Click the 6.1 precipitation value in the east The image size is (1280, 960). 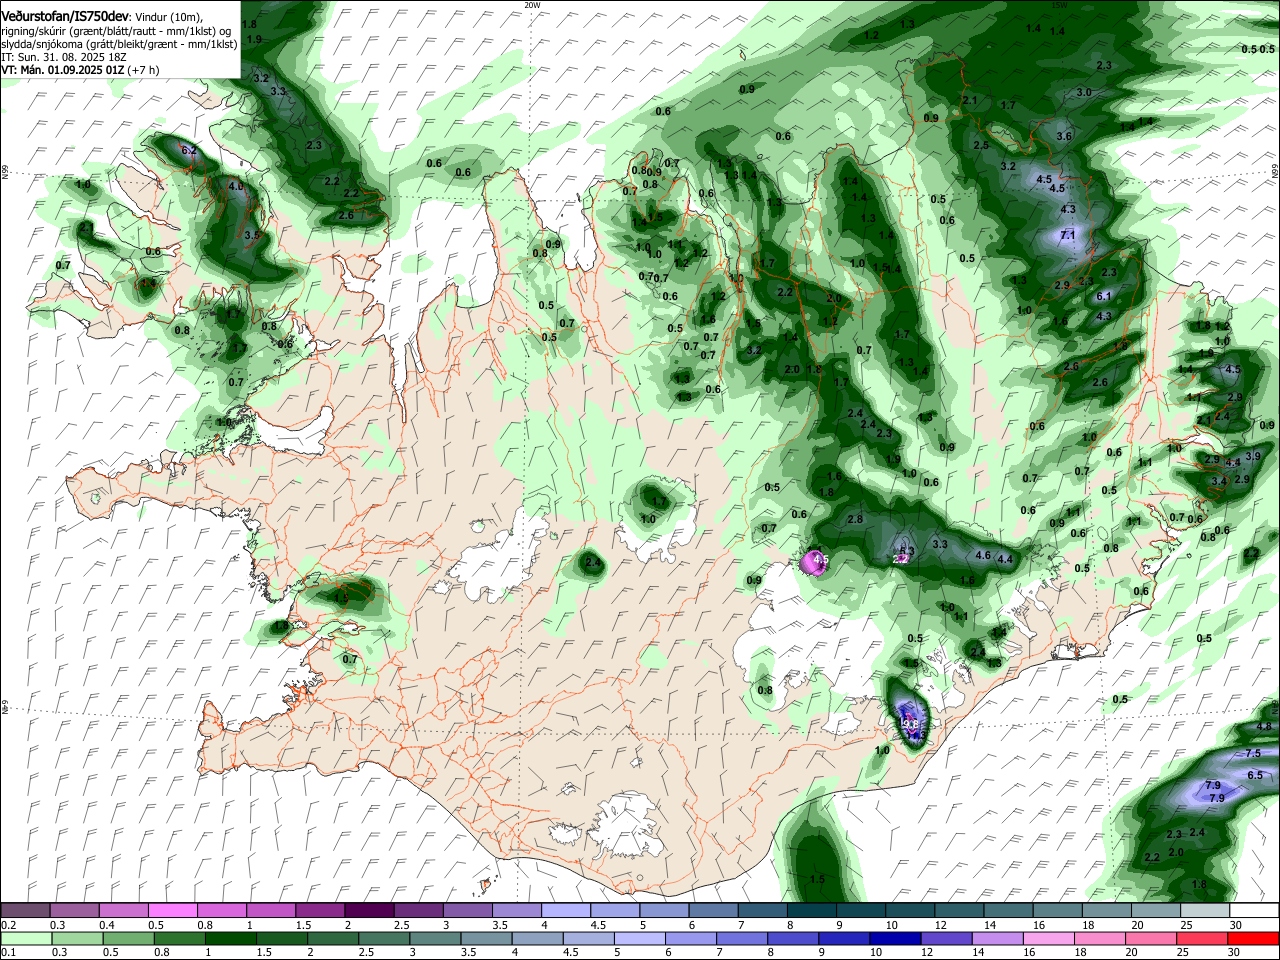click(1104, 296)
